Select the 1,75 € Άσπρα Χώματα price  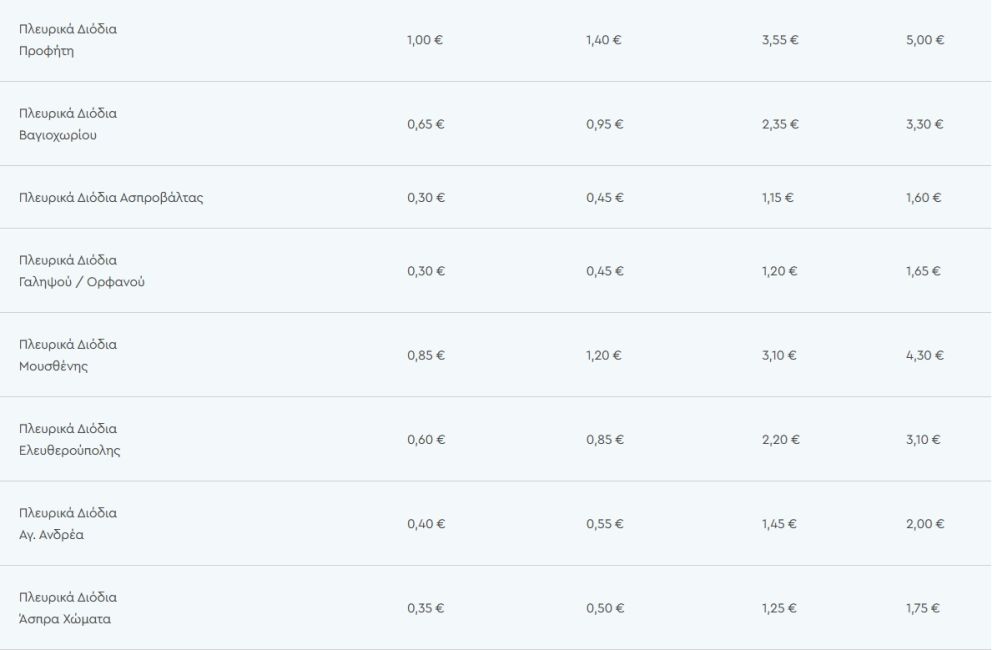coord(924,608)
